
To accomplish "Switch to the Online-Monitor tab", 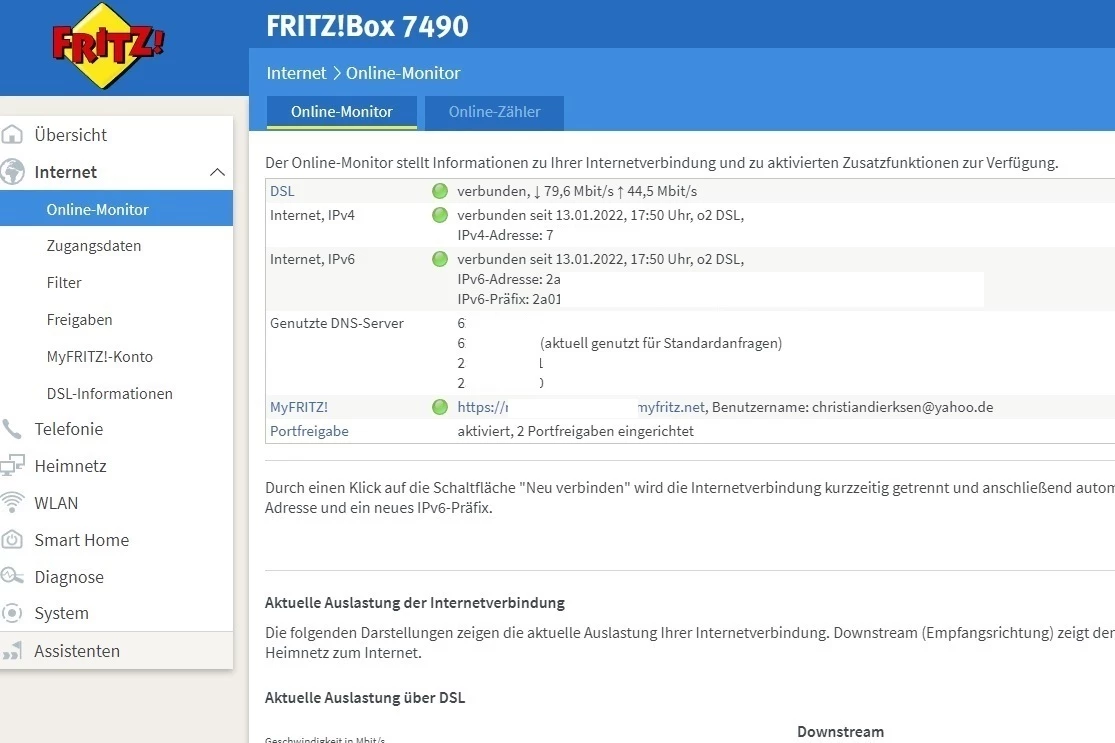I will click(x=341, y=112).
